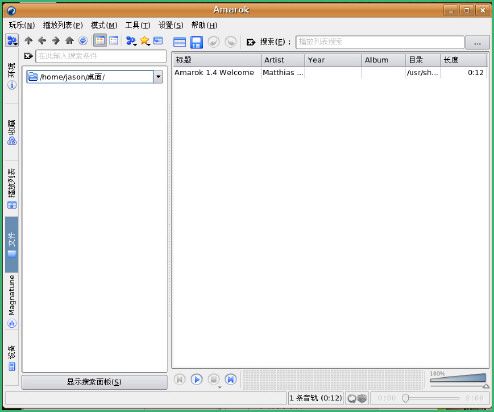The height and width of the screenshot is (412, 494).
Task: Select the Amarok 1.4 Welcome track row
Action: click(330, 73)
